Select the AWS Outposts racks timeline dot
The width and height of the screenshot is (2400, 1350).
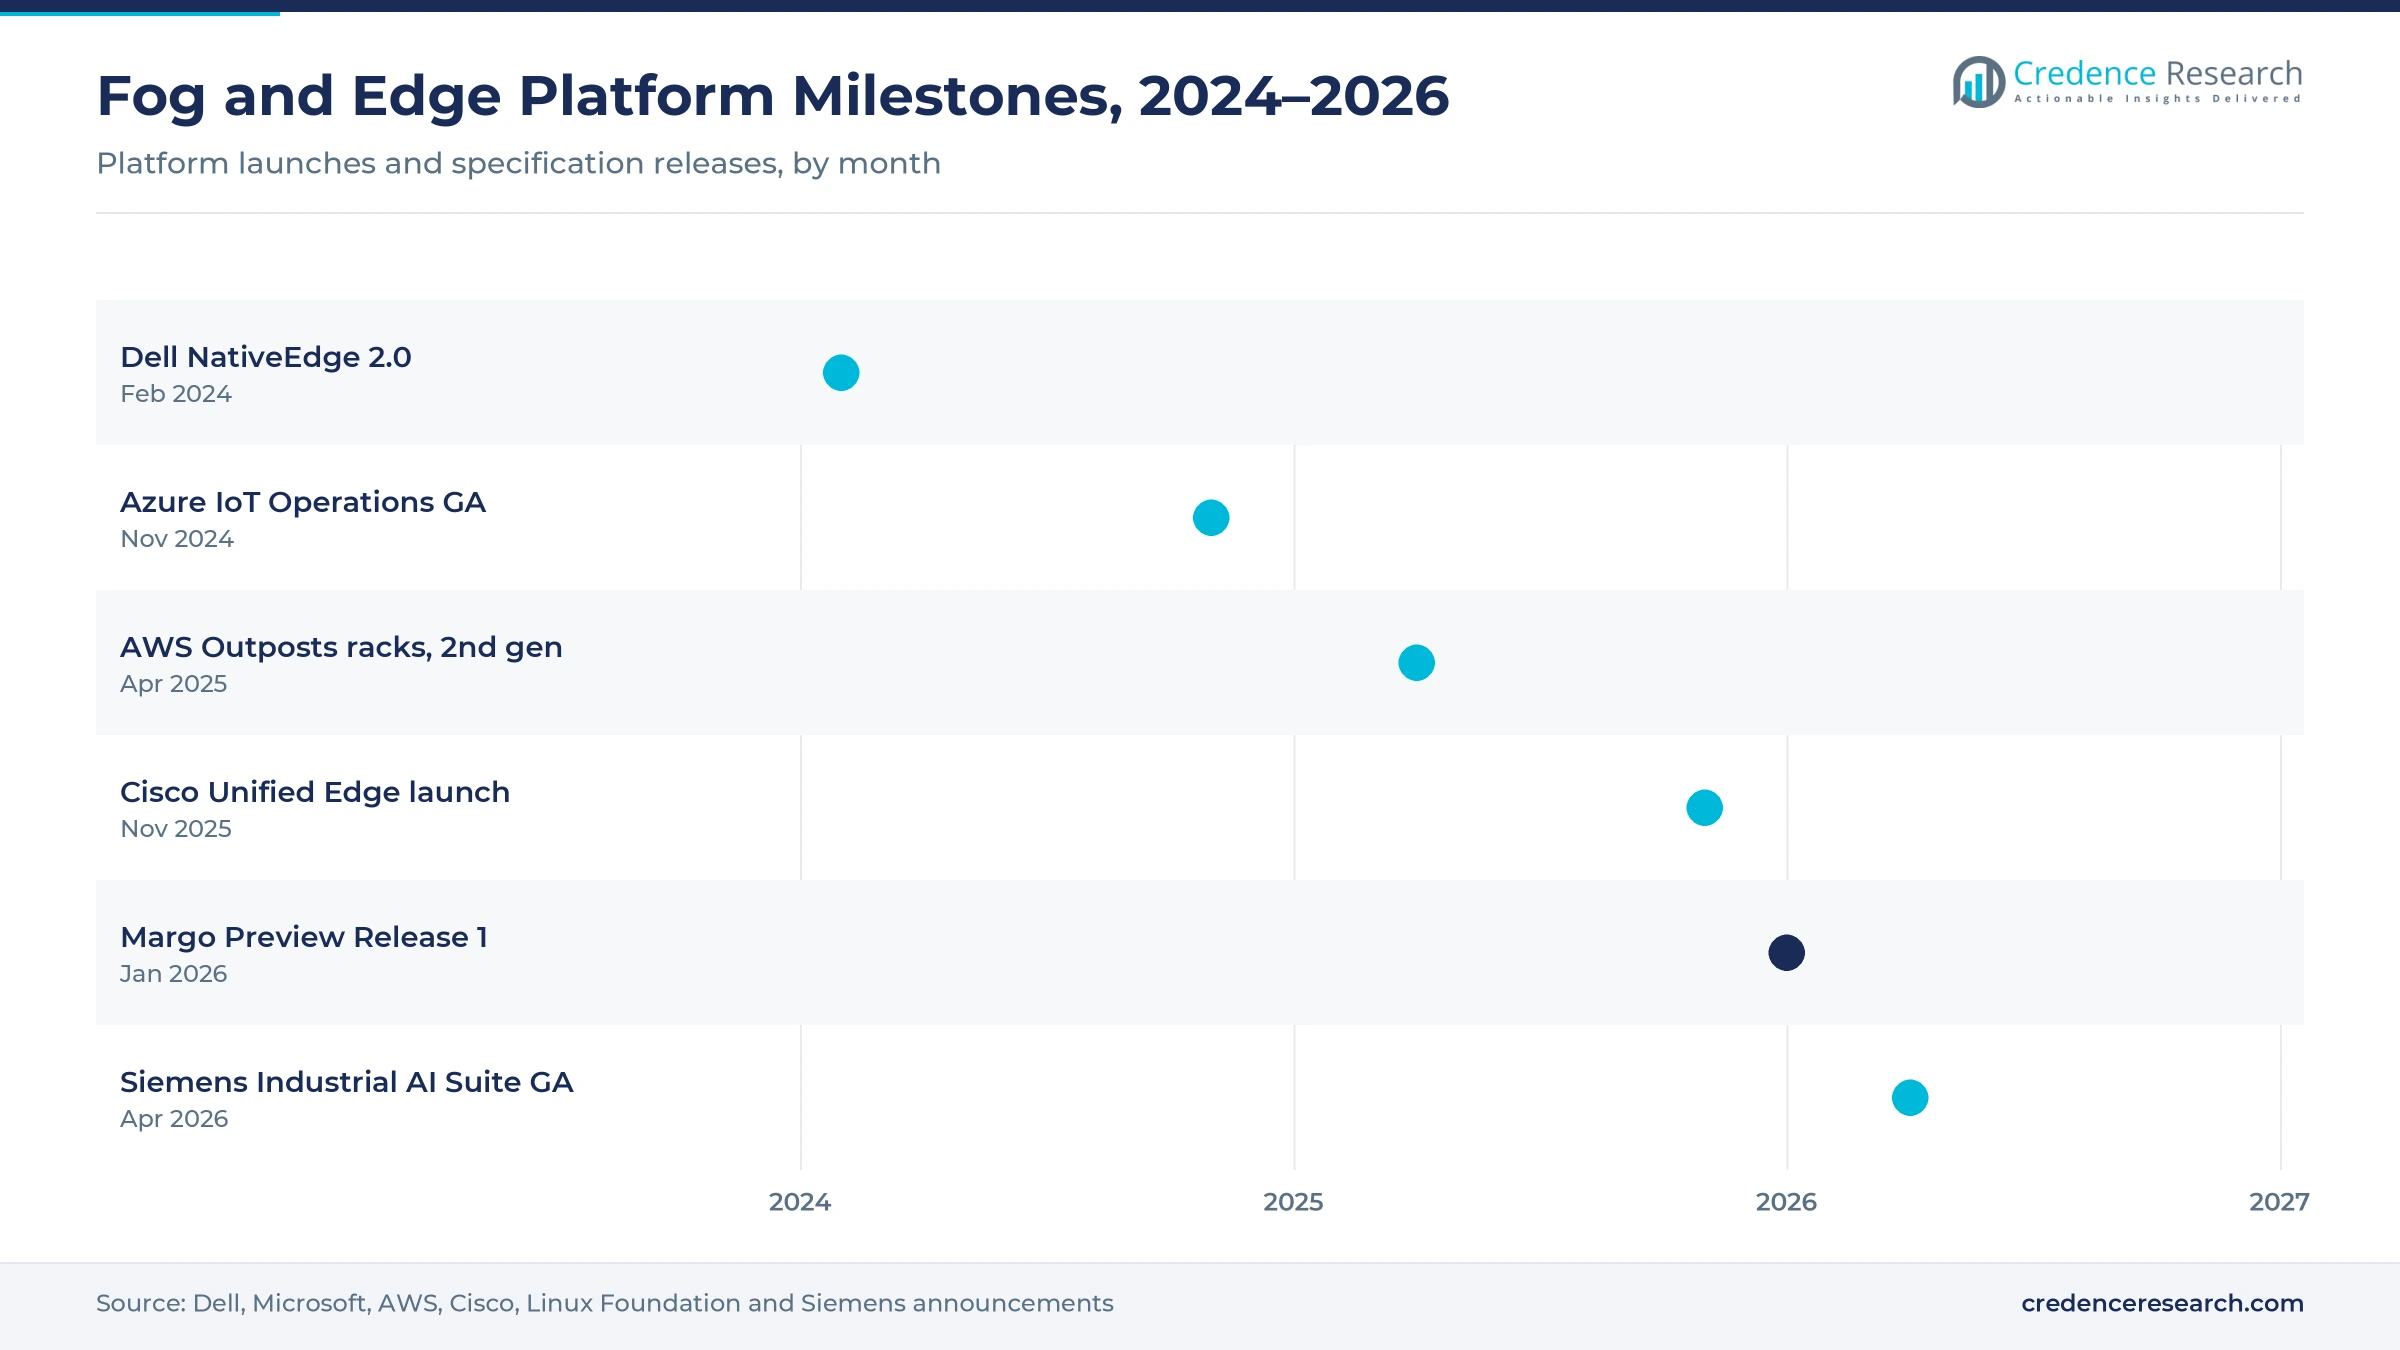pyautogui.click(x=1416, y=663)
